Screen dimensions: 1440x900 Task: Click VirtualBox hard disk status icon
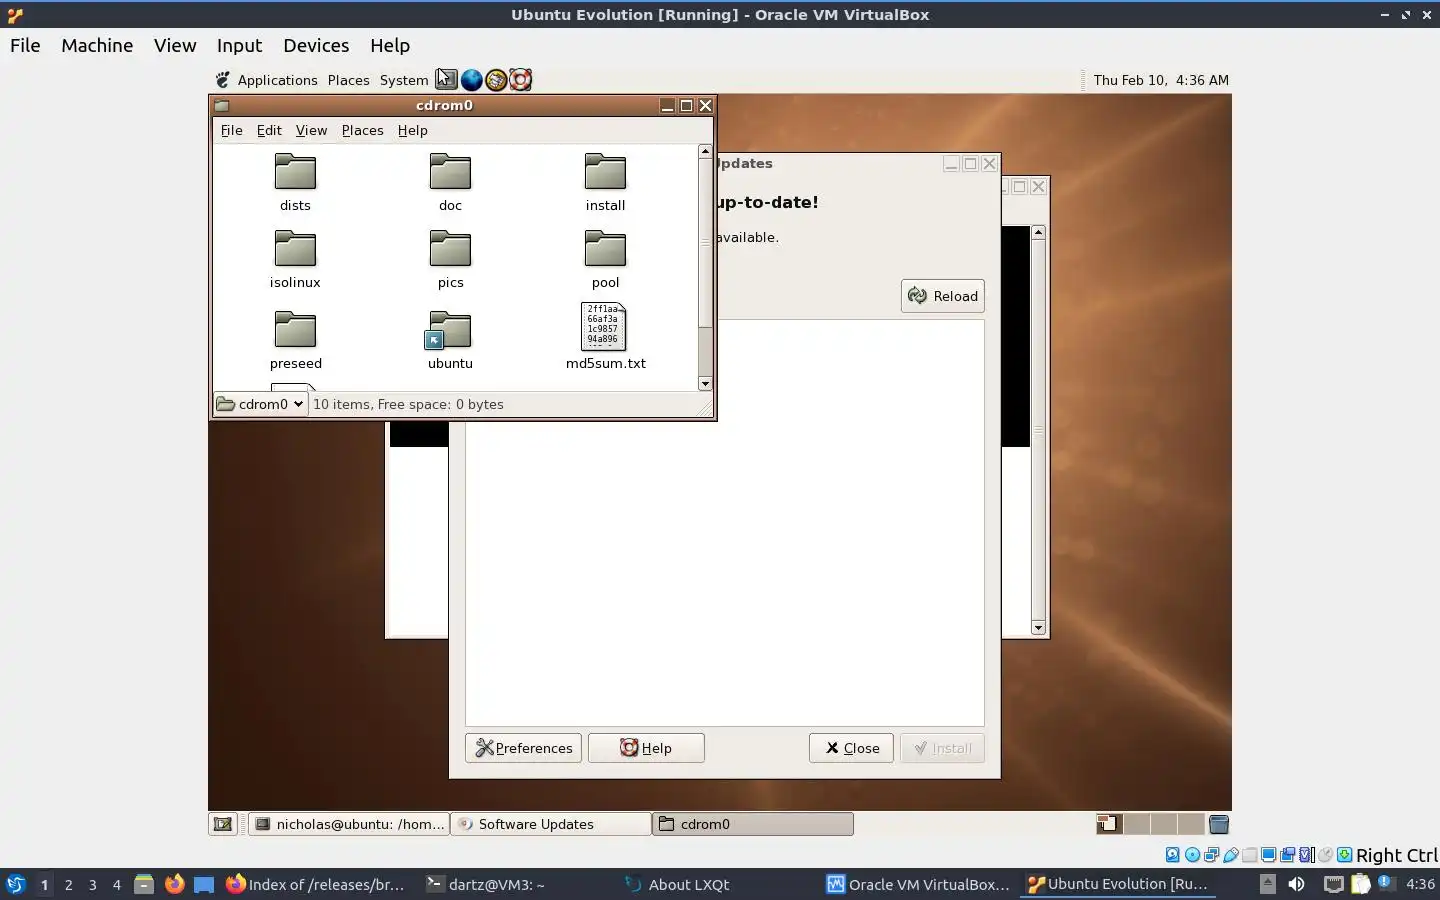[1173, 855]
